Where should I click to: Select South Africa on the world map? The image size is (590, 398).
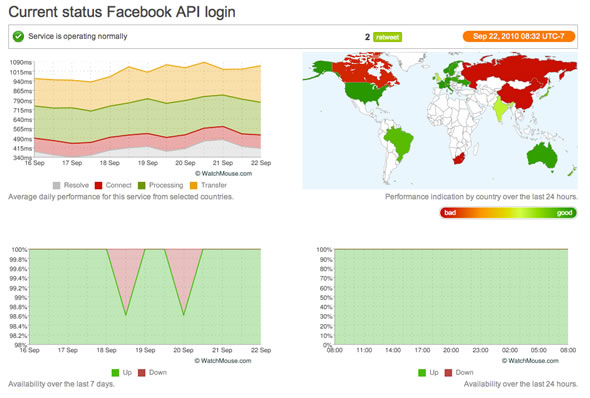click(x=459, y=158)
